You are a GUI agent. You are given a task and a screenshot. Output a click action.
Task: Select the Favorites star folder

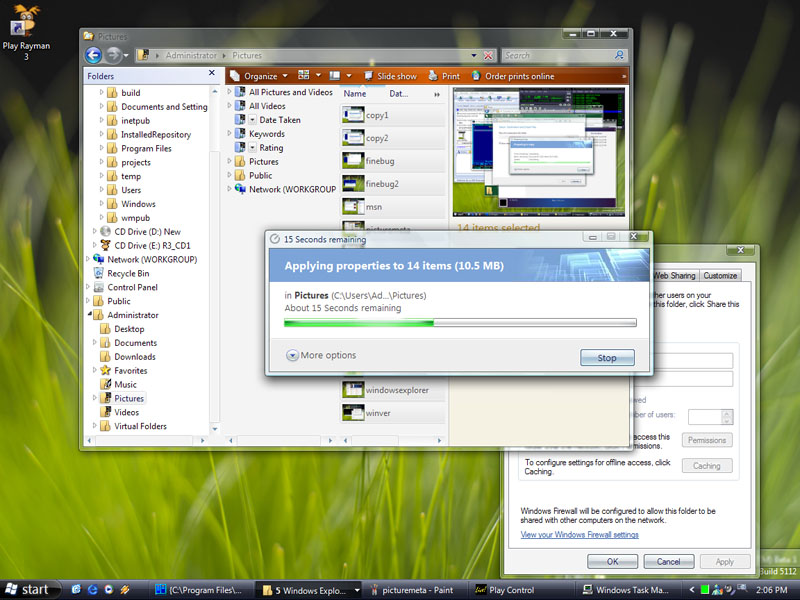[124, 370]
